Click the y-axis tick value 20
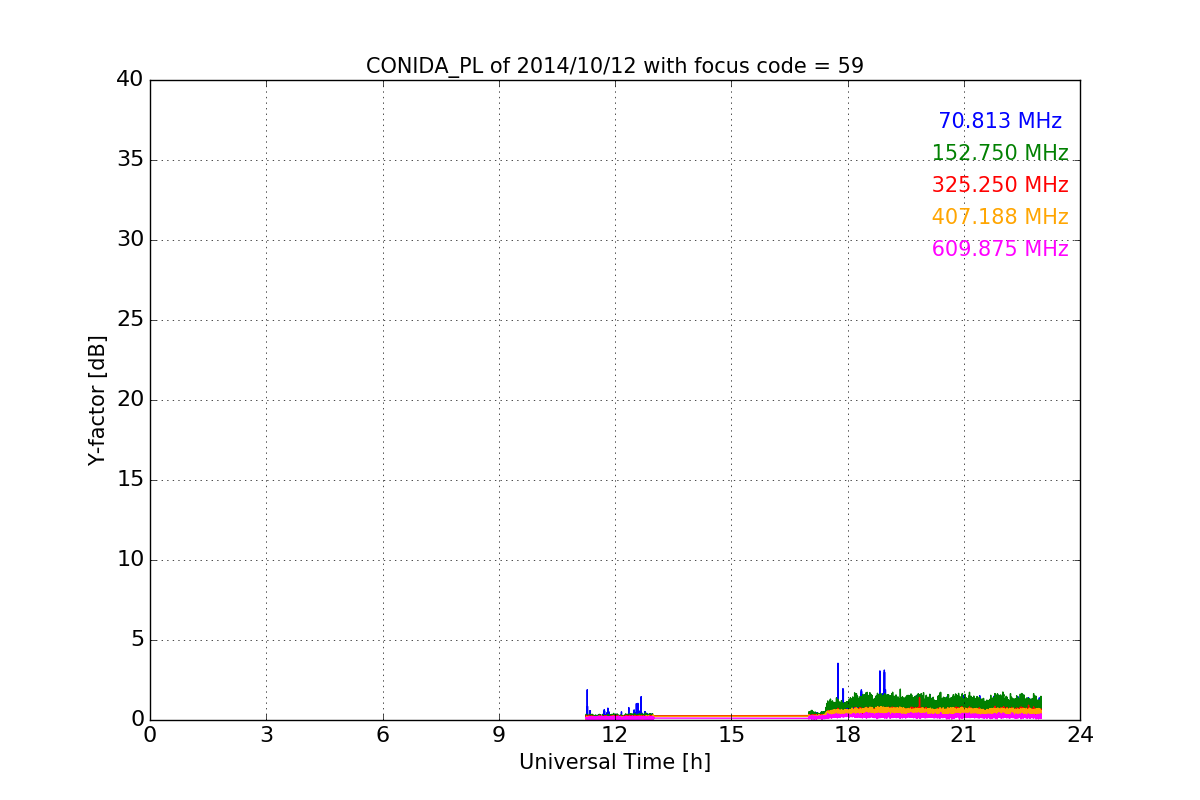The height and width of the screenshot is (800, 1200). [x=130, y=399]
